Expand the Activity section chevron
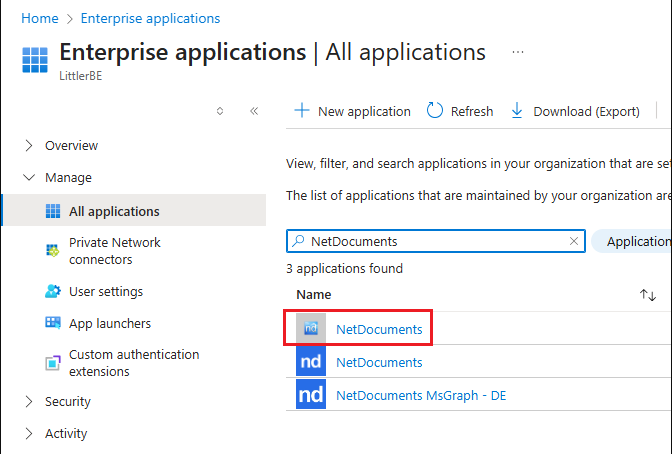The image size is (672, 454). [29, 433]
